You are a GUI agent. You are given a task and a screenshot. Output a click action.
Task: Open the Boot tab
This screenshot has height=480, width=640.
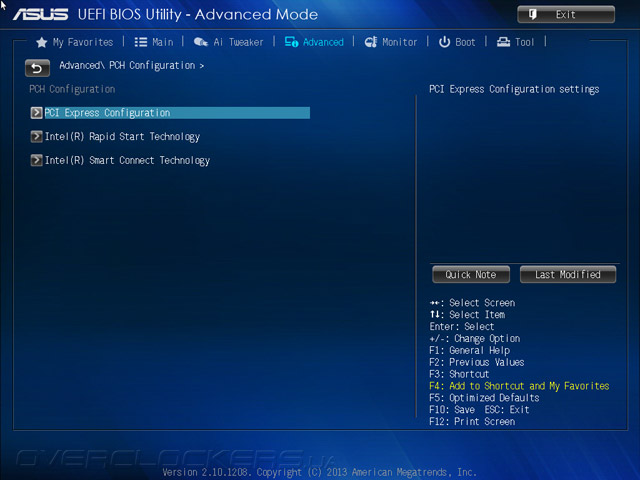(457, 42)
